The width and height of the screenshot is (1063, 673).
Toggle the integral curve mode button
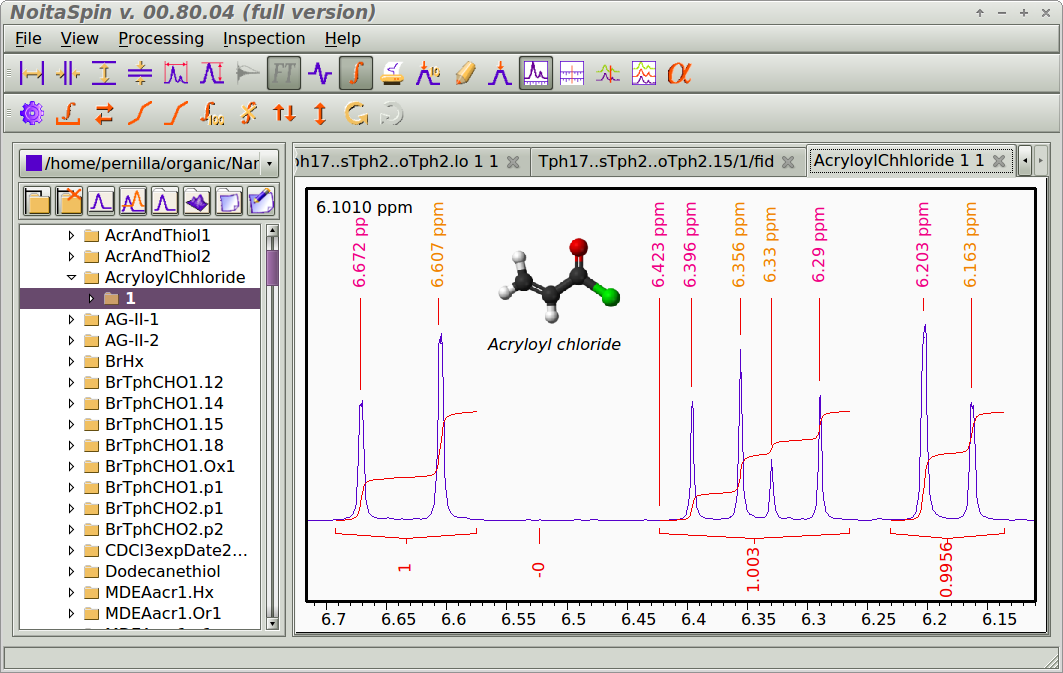355,73
